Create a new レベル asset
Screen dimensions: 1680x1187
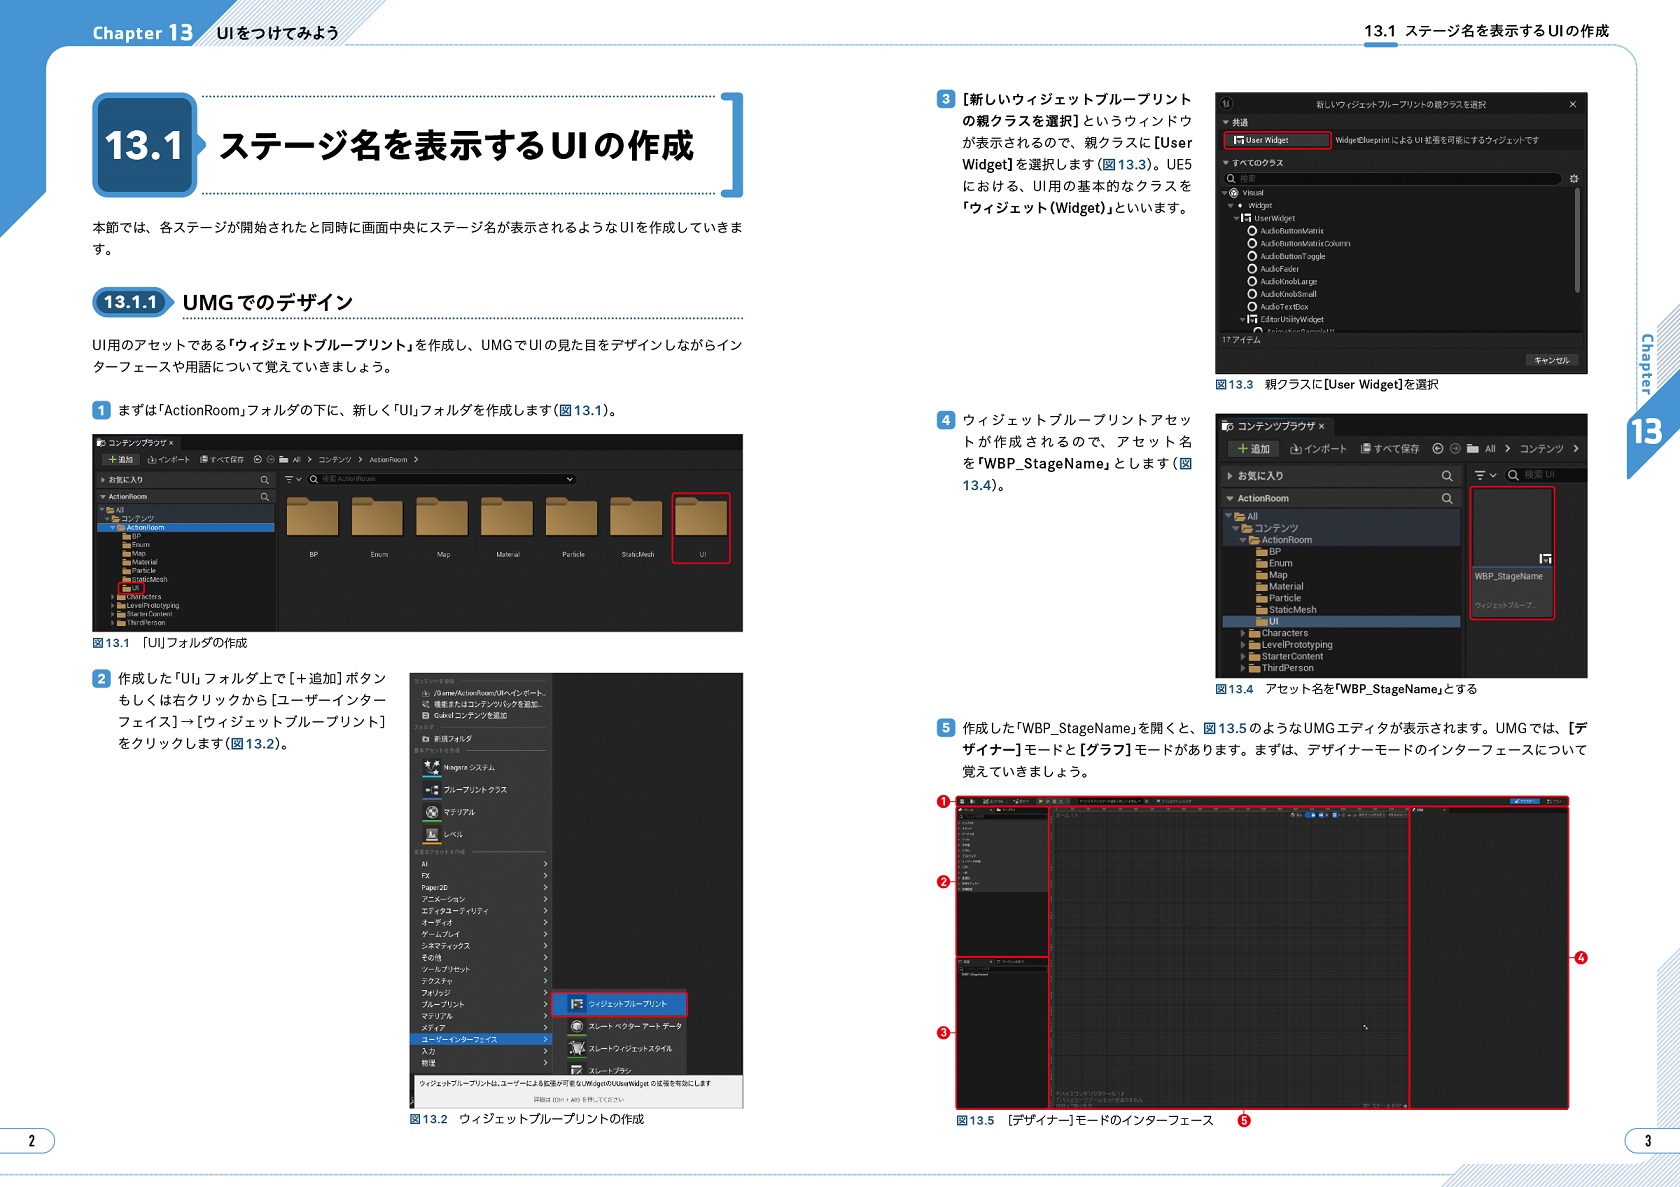(x=452, y=834)
